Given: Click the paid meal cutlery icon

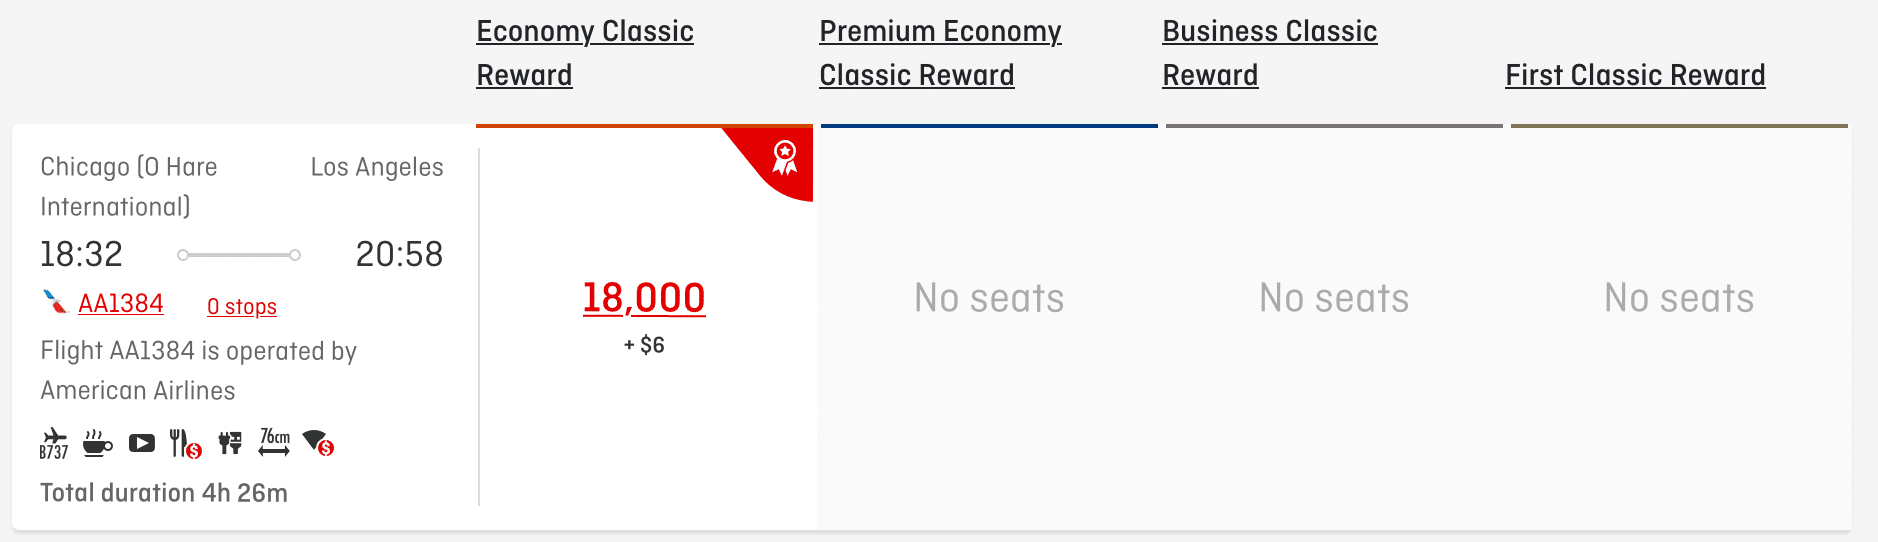Looking at the screenshot, I should [185, 443].
